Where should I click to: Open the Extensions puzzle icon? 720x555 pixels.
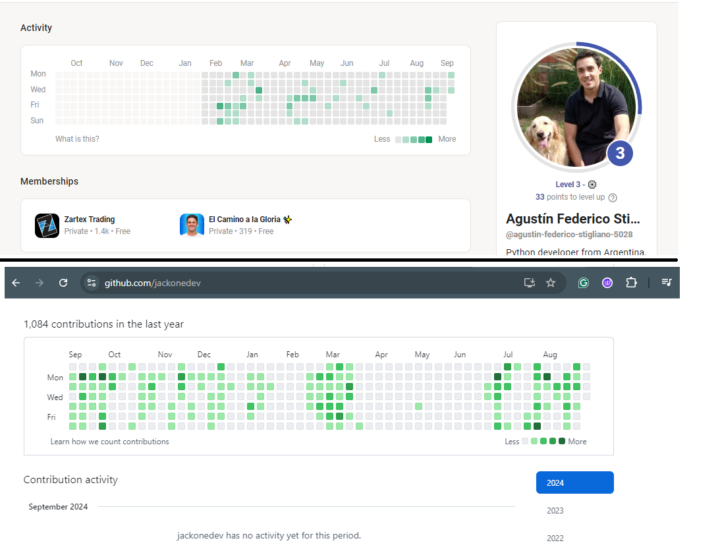(x=631, y=283)
